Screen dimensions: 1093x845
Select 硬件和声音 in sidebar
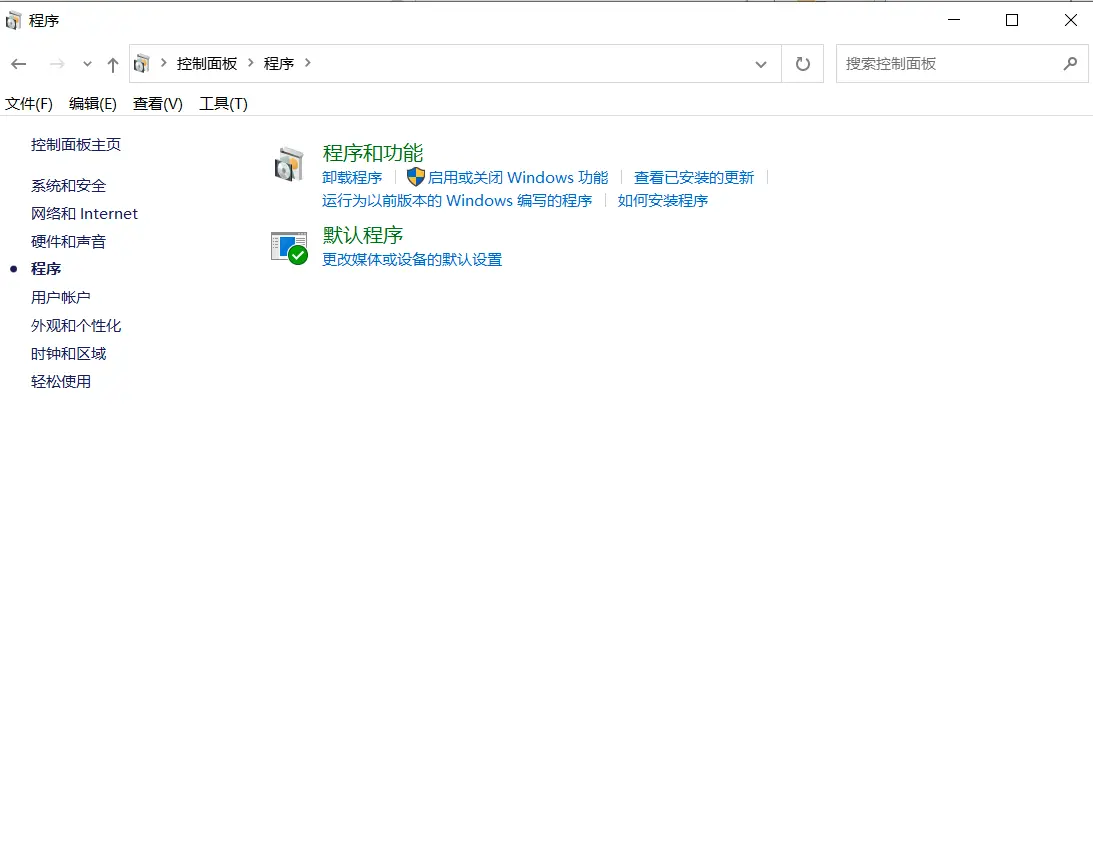click(x=68, y=241)
